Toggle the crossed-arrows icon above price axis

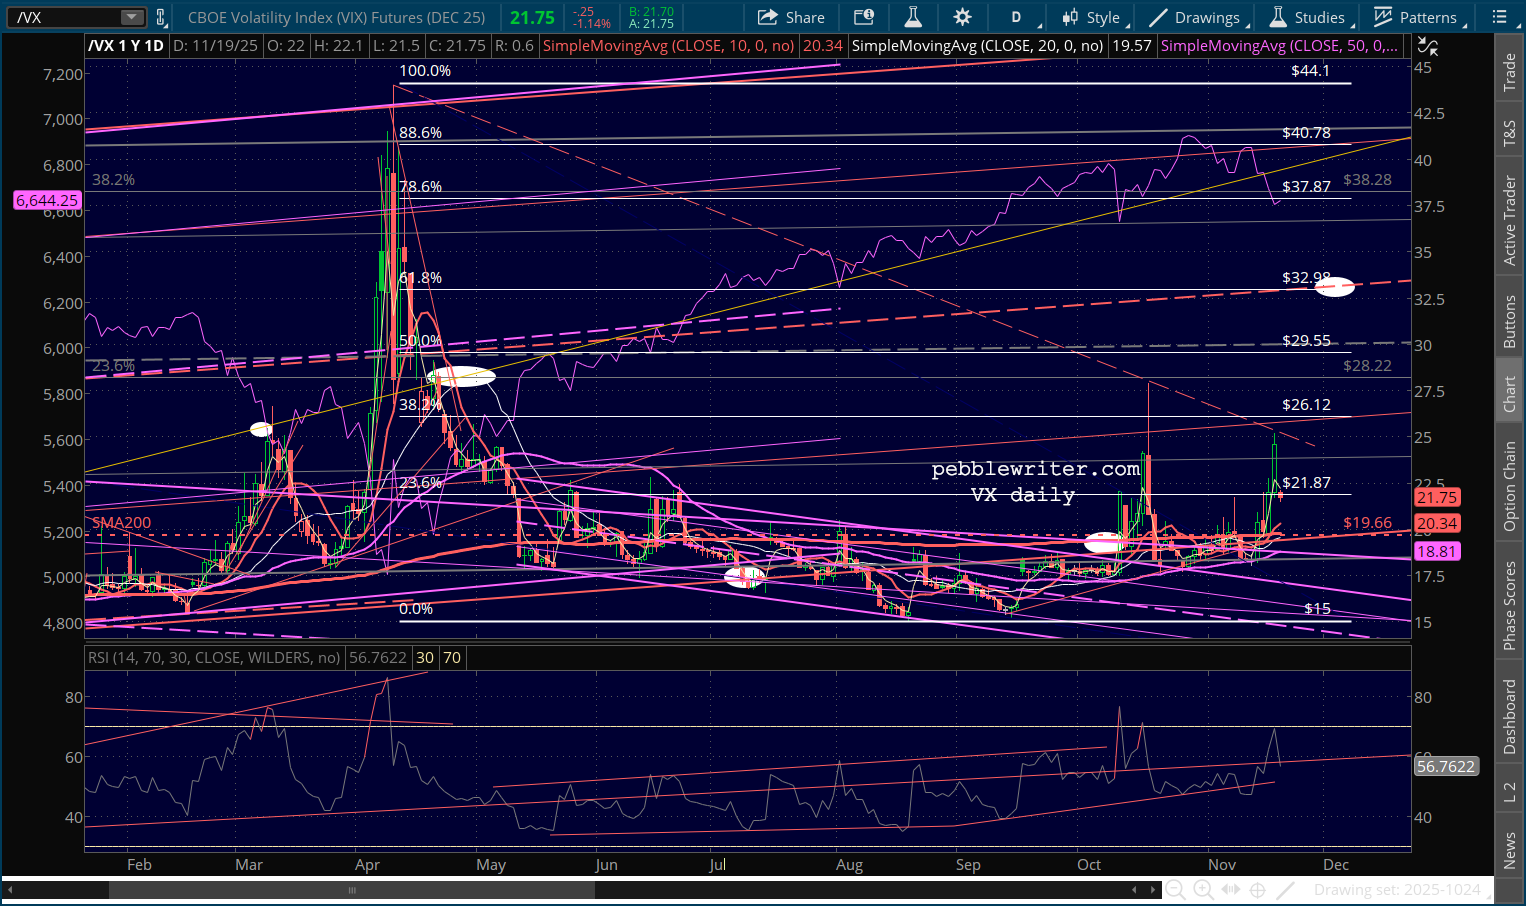coord(1428,46)
